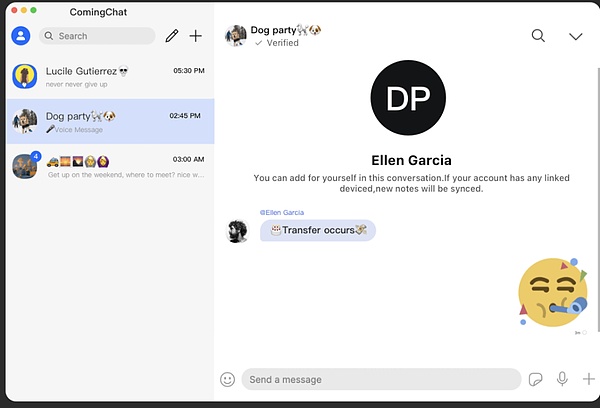
Task: Click the sender avatar beside Transfer message
Action: coord(238,231)
